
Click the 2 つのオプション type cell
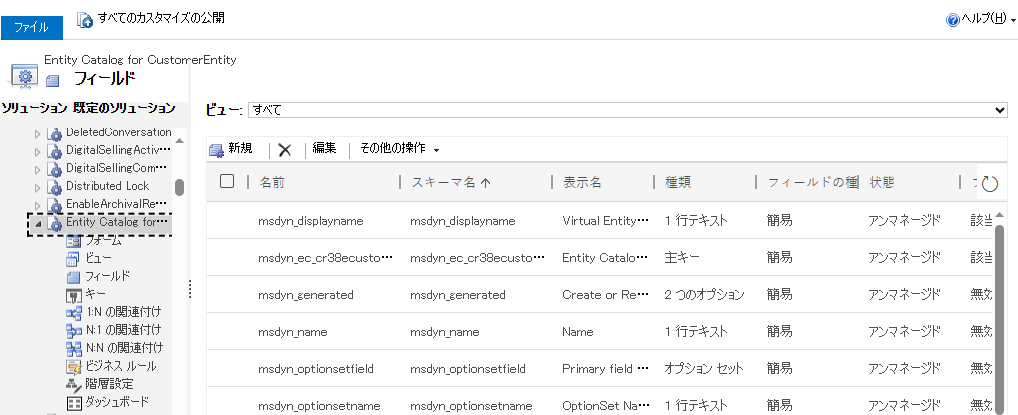tap(704, 294)
